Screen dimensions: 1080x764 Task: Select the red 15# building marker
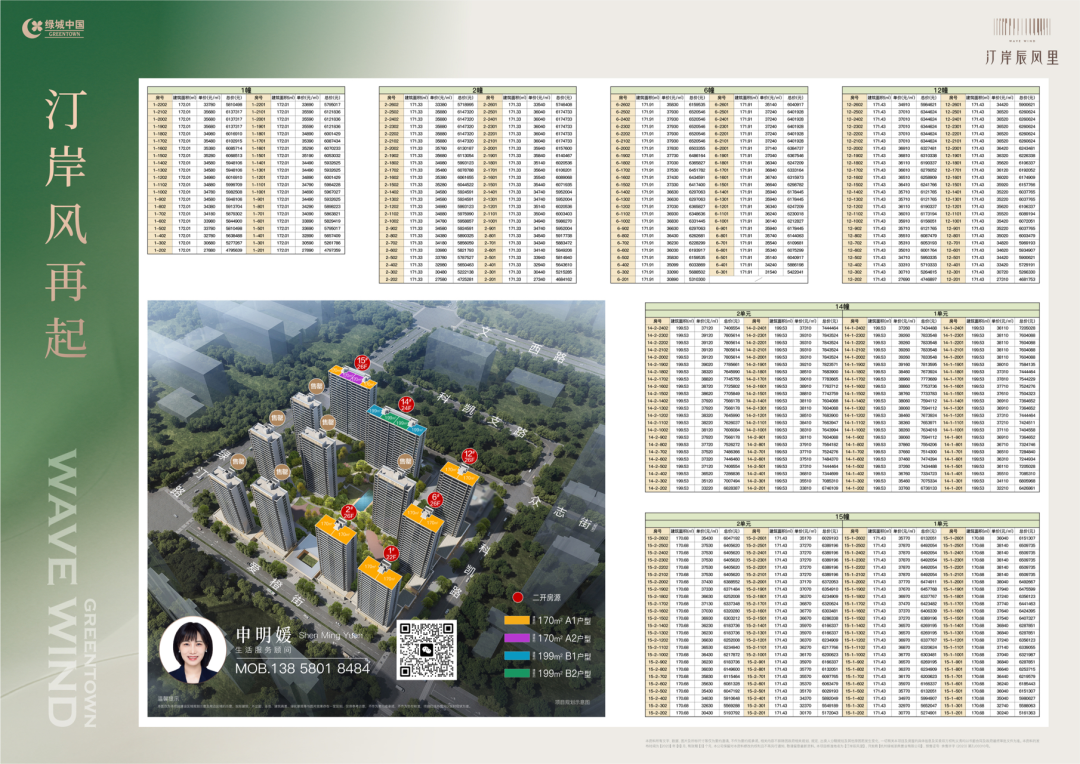tap(362, 363)
